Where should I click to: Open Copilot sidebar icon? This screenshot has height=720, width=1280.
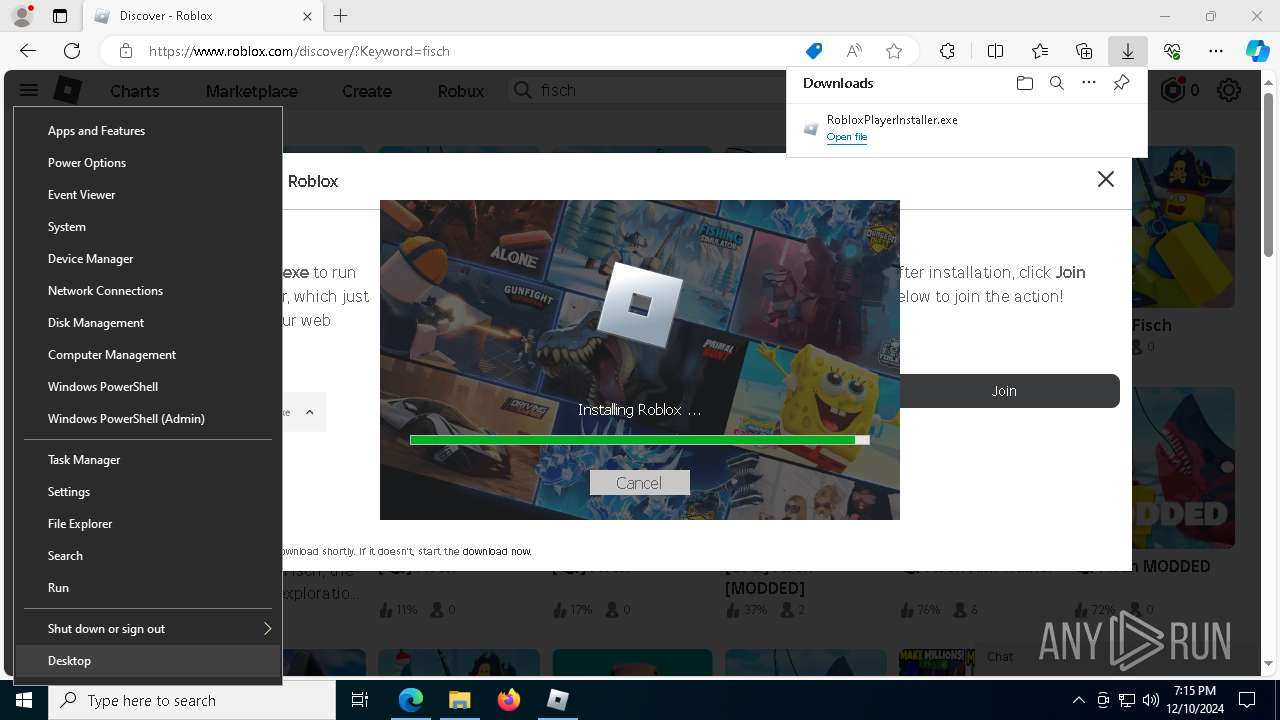point(1257,51)
